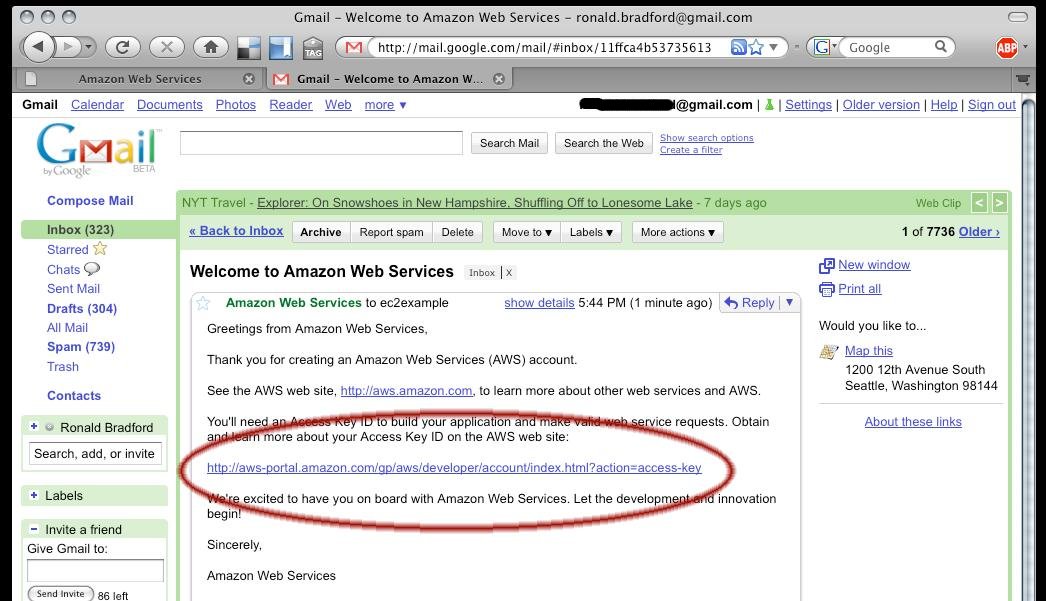Click Create a filter link
Screen dimensions: 1046x601
691,149
